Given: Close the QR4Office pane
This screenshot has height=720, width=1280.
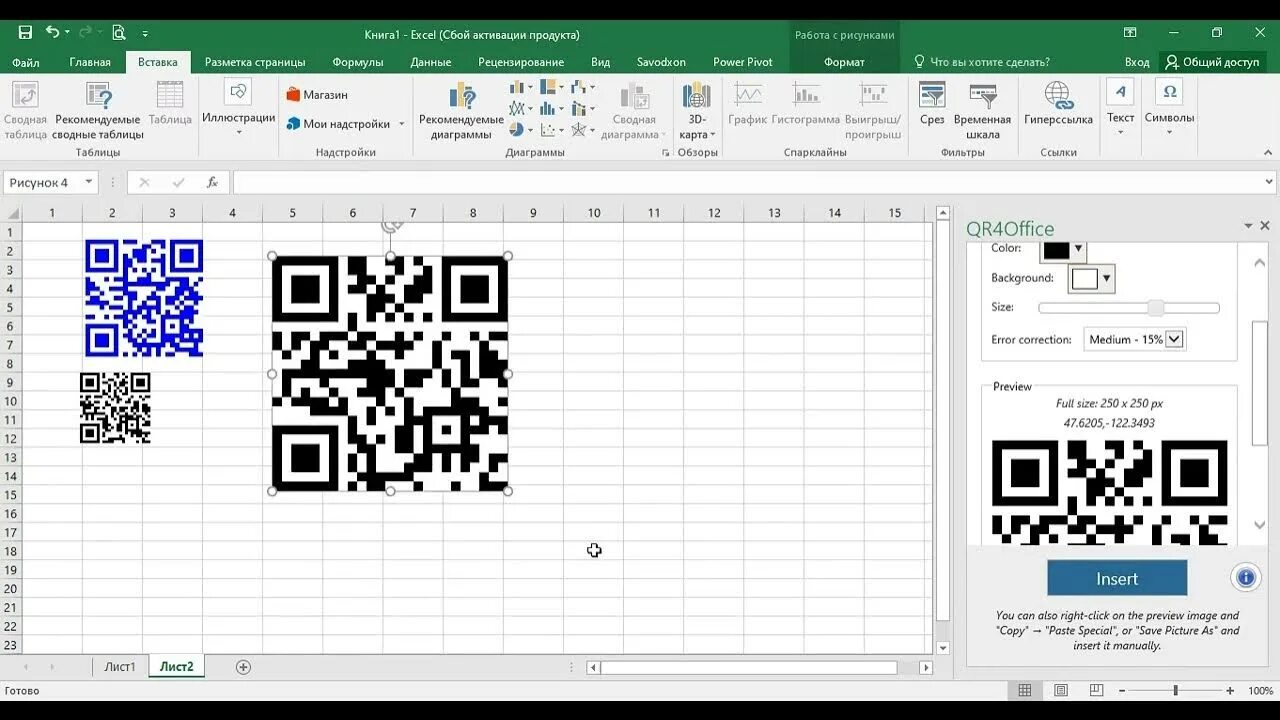Looking at the screenshot, I should pos(1265,227).
